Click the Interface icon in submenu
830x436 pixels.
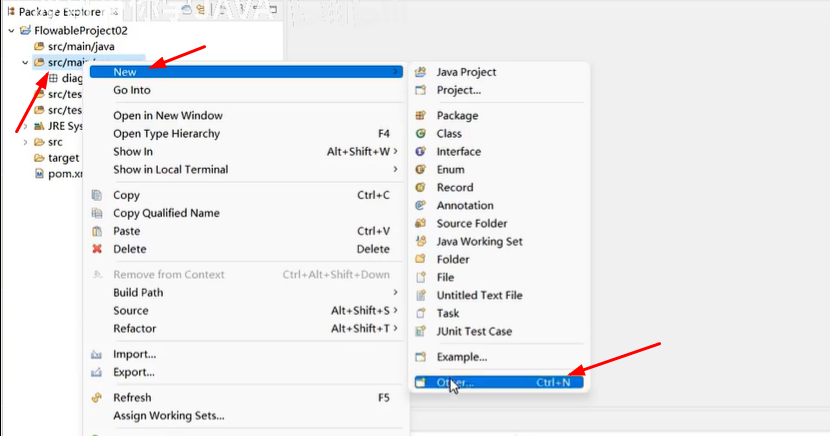point(421,152)
